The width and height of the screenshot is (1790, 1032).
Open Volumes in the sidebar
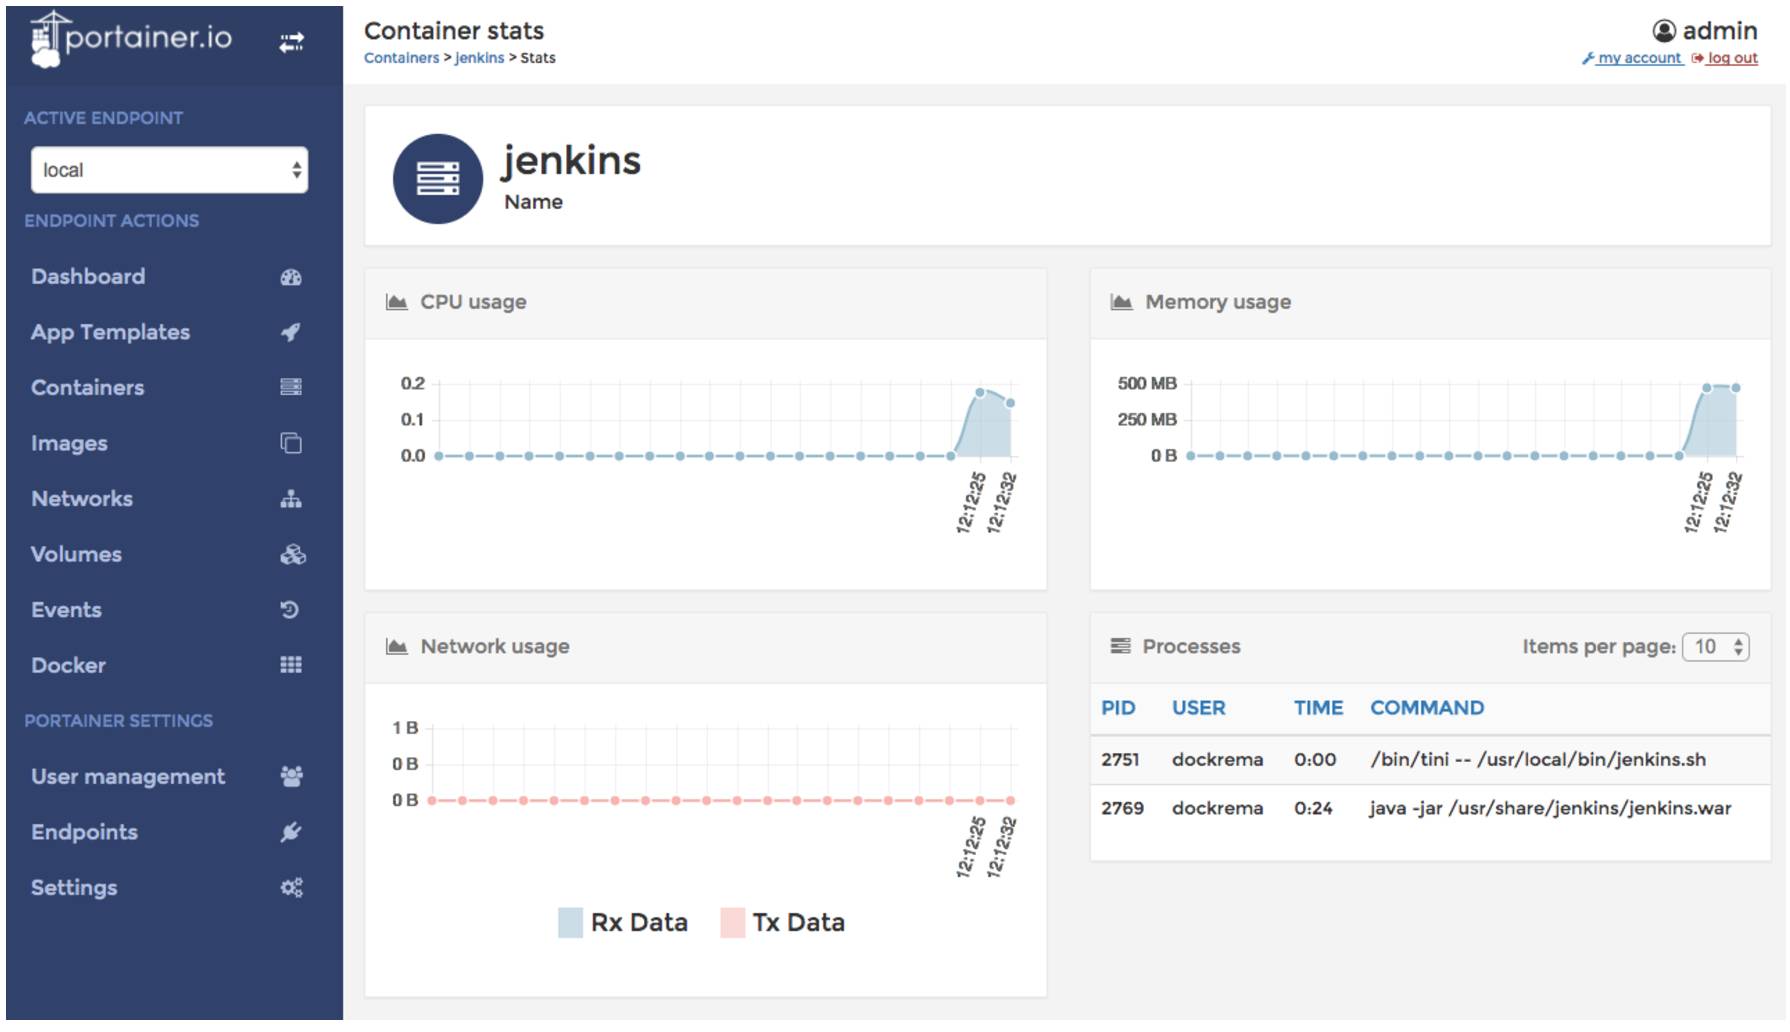[76, 554]
